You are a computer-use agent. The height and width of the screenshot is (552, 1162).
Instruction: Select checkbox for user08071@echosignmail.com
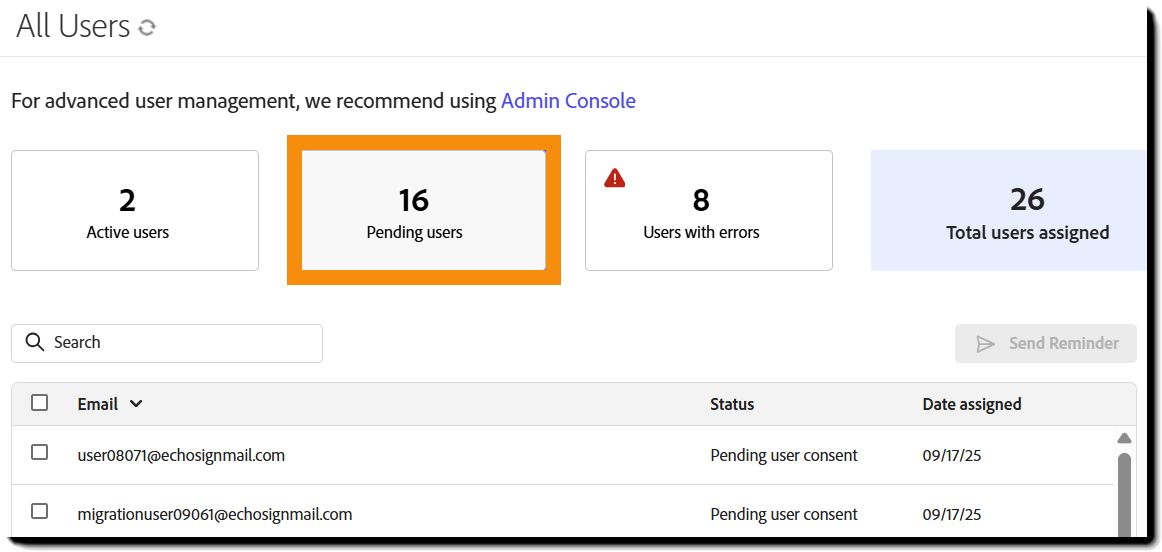(x=40, y=452)
